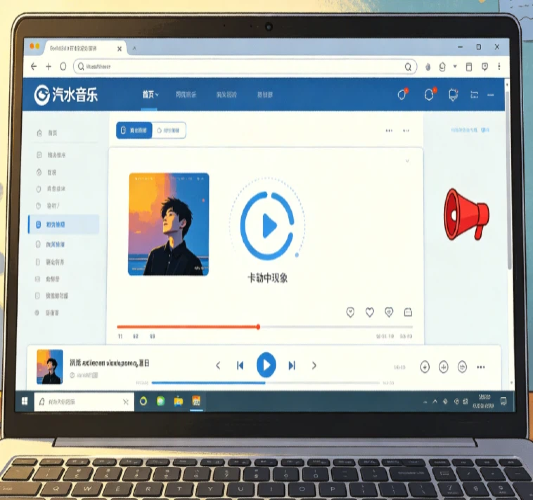The width and height of the screenshot is (533, 500).
Task: Expand the dropdown arrow next to 首页
Action: pyautogui.click(x=157, y=95)
